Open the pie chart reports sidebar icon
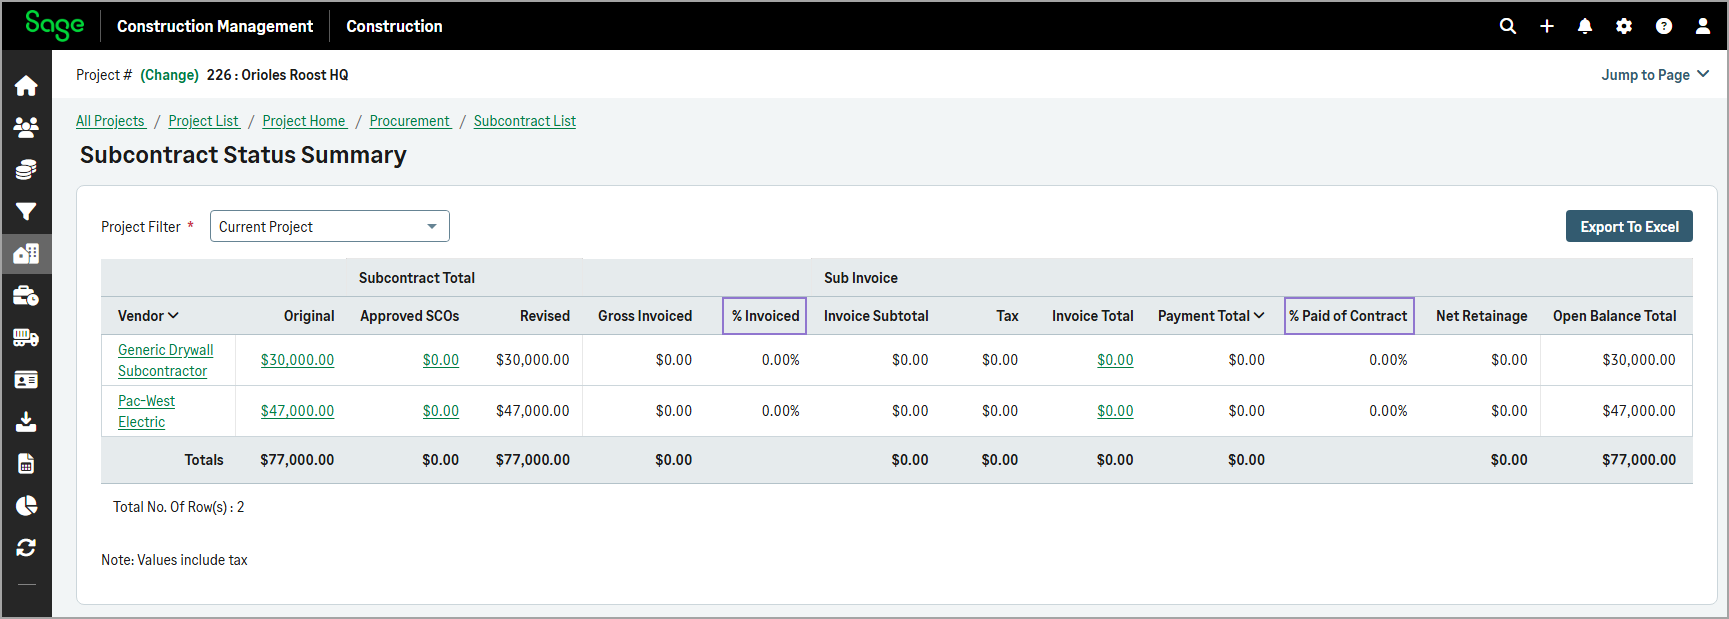The width and height of the screenshot is (1729, 619). tap(26, 505)
